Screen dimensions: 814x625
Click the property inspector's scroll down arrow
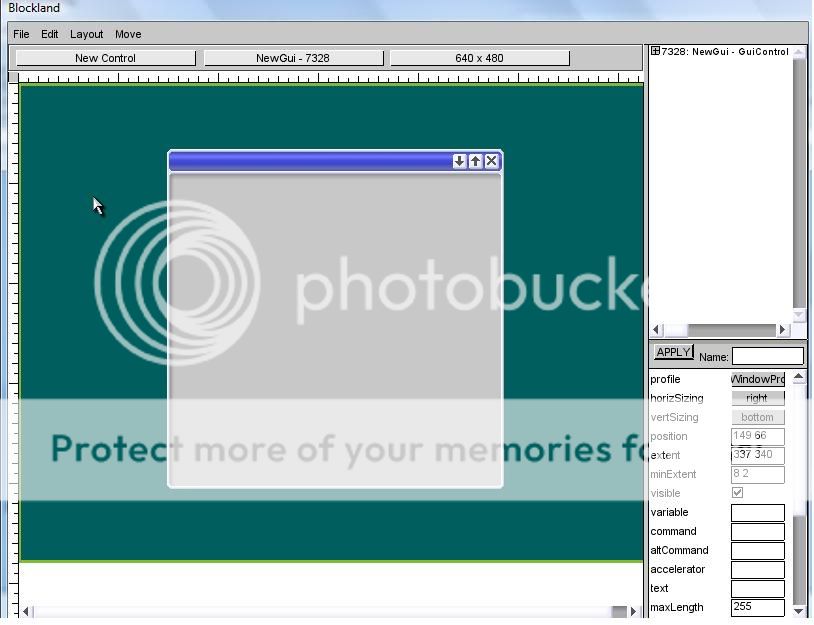pos(799,612)
